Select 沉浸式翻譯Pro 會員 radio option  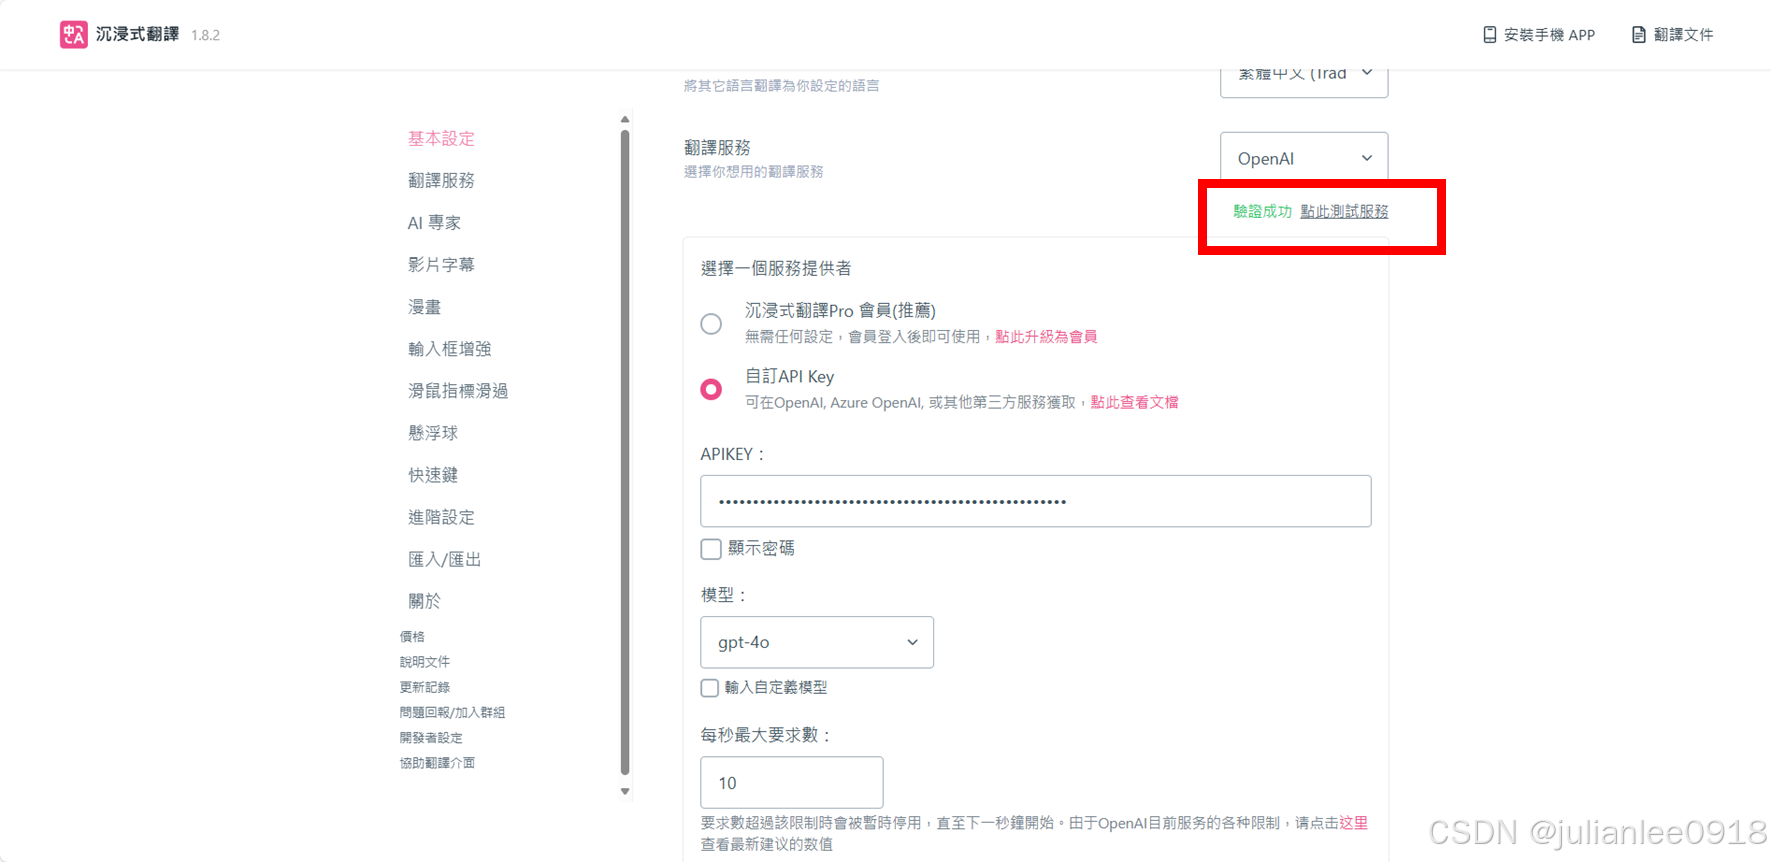point(711,323)
